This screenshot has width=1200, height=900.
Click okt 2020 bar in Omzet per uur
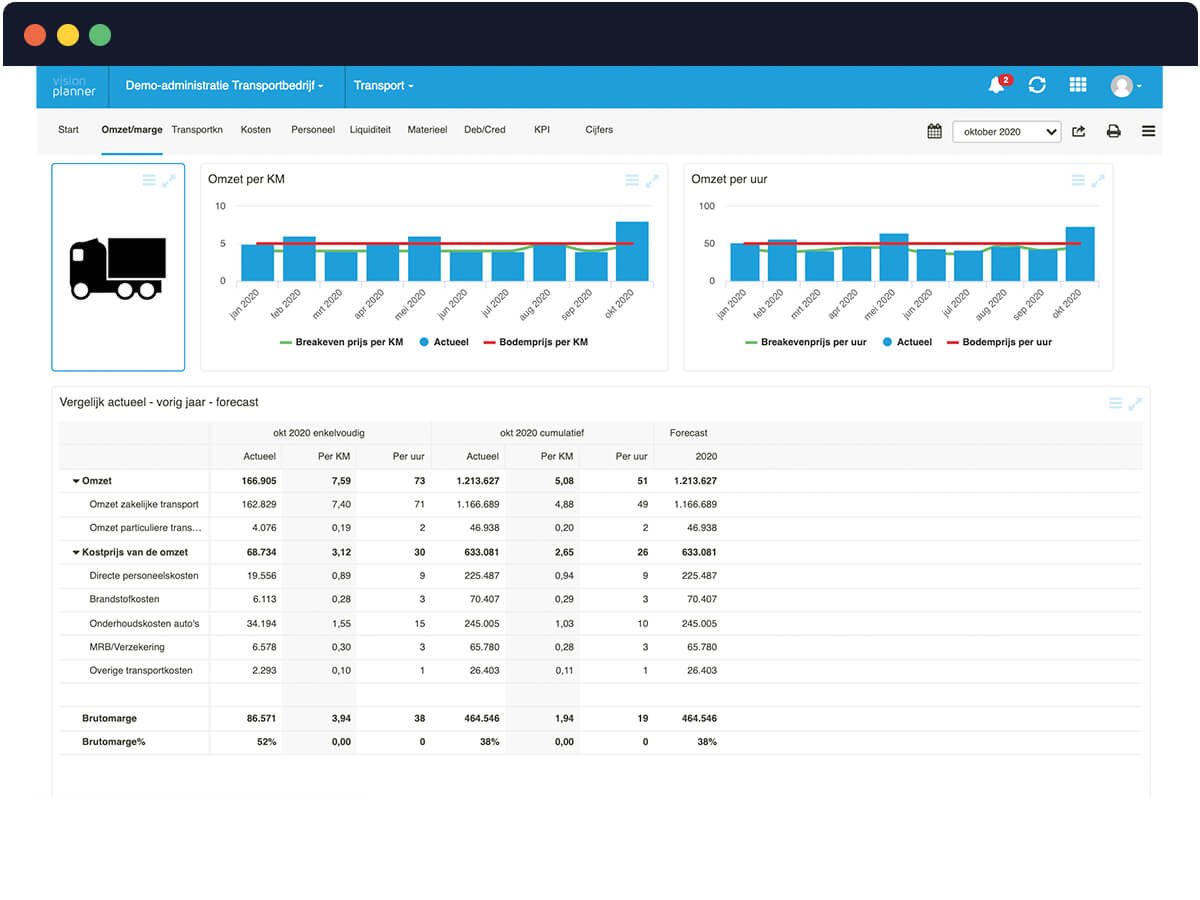(1080, 254)
